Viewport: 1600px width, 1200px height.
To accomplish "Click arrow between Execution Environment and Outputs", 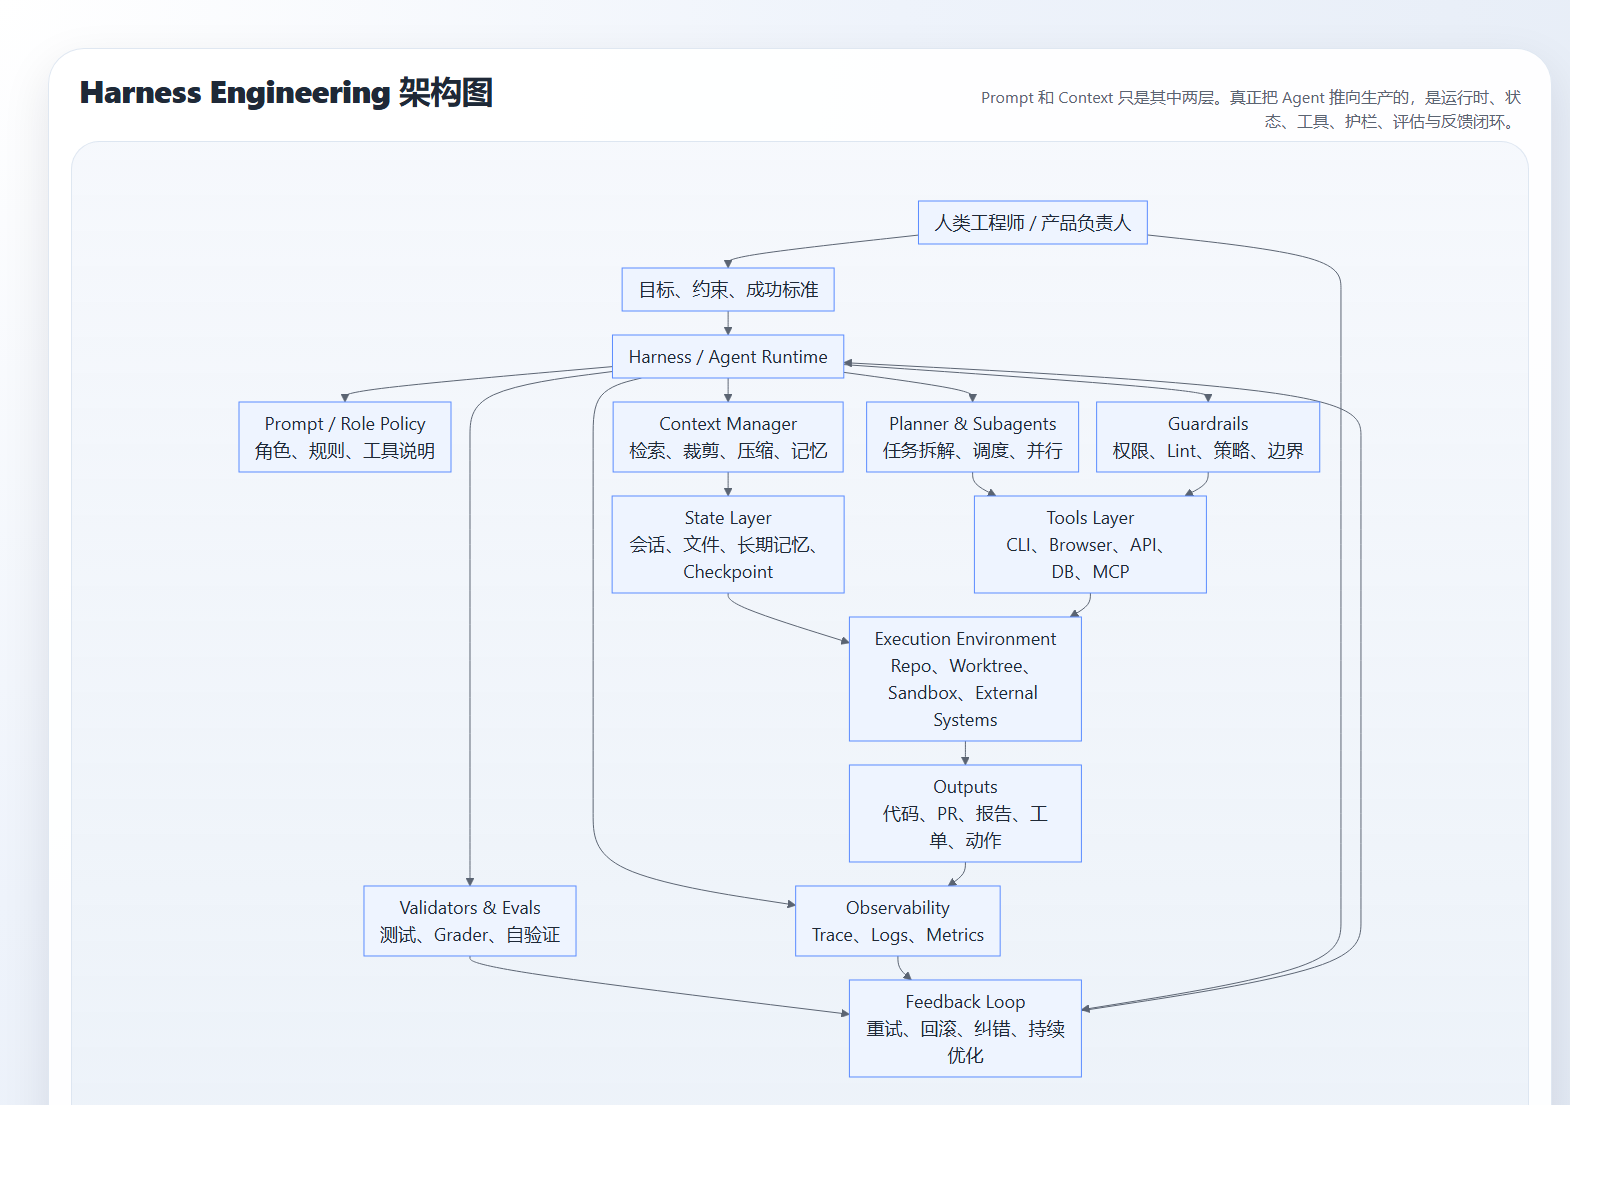I will (965, 753).
